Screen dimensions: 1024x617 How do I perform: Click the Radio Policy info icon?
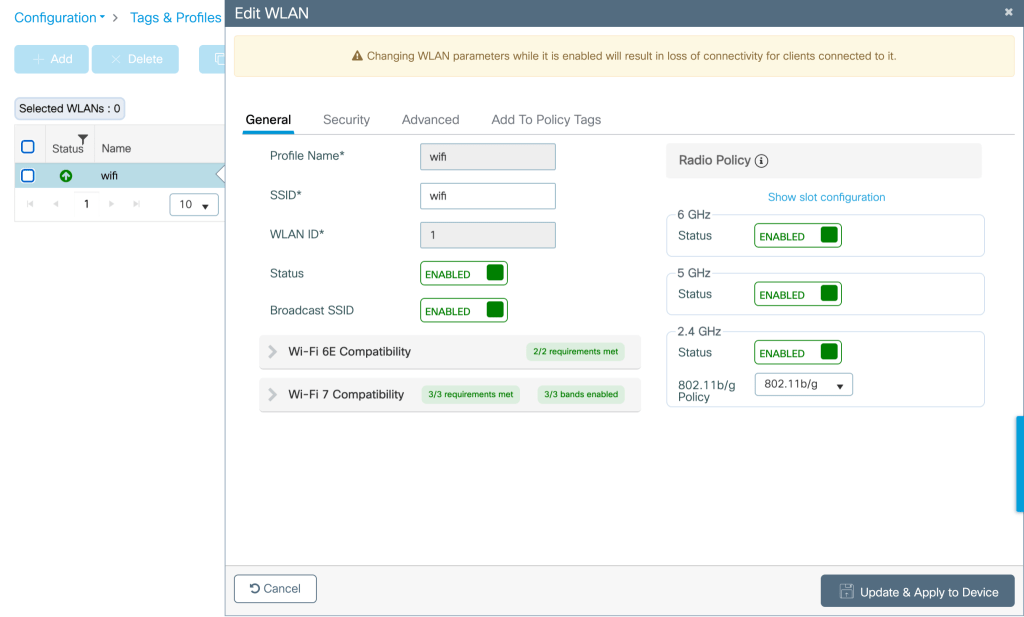pyautogui.click(x=762, y=161)
